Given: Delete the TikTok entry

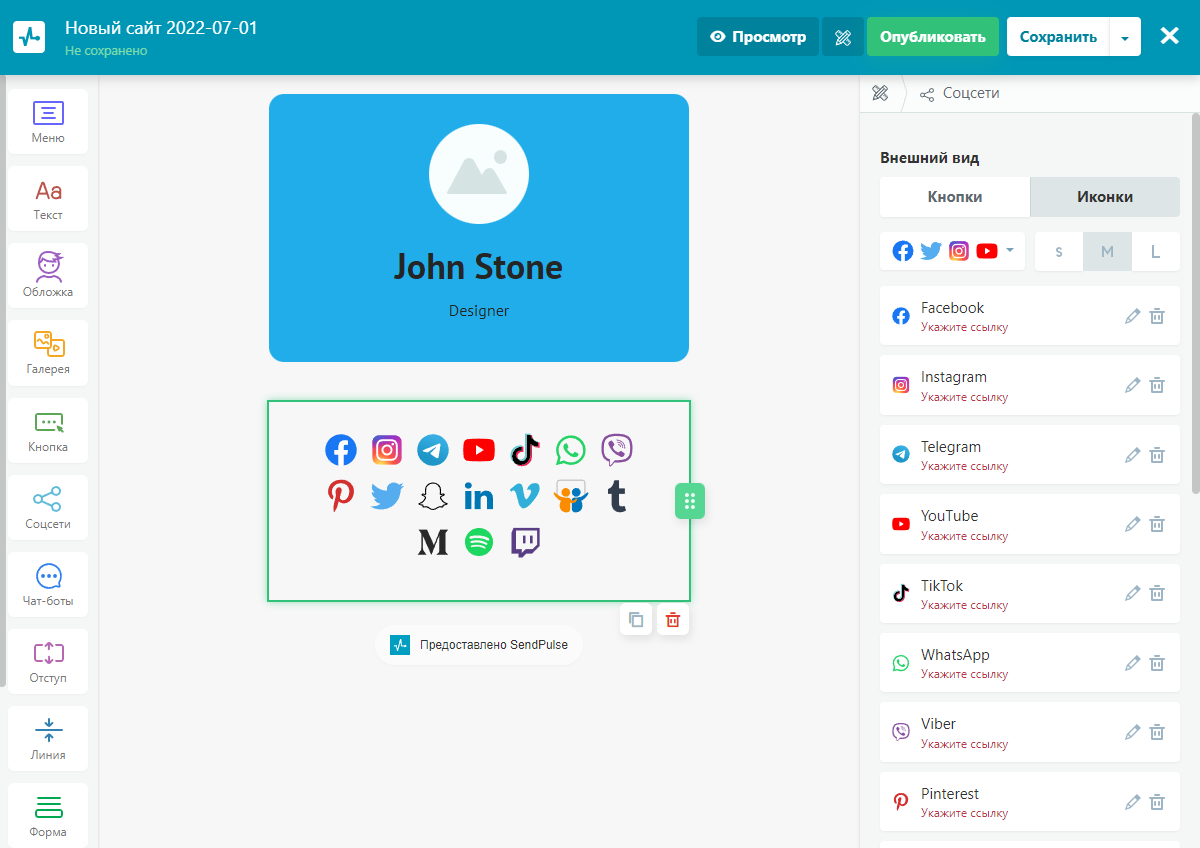Looking at the screenshot, I should pyautogui.click(x=1157, y=593).
